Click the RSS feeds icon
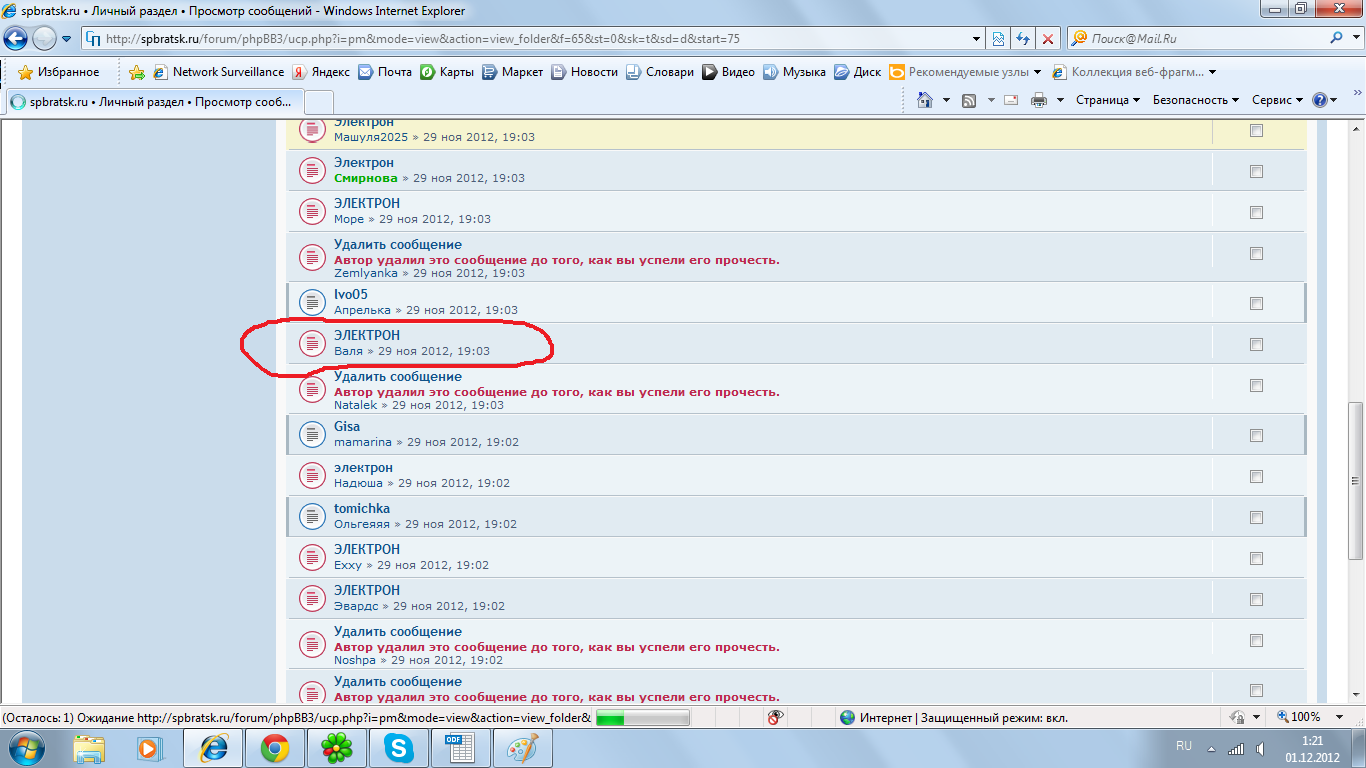The height and width of the screenshot is (768, 1366). point(969,100)
